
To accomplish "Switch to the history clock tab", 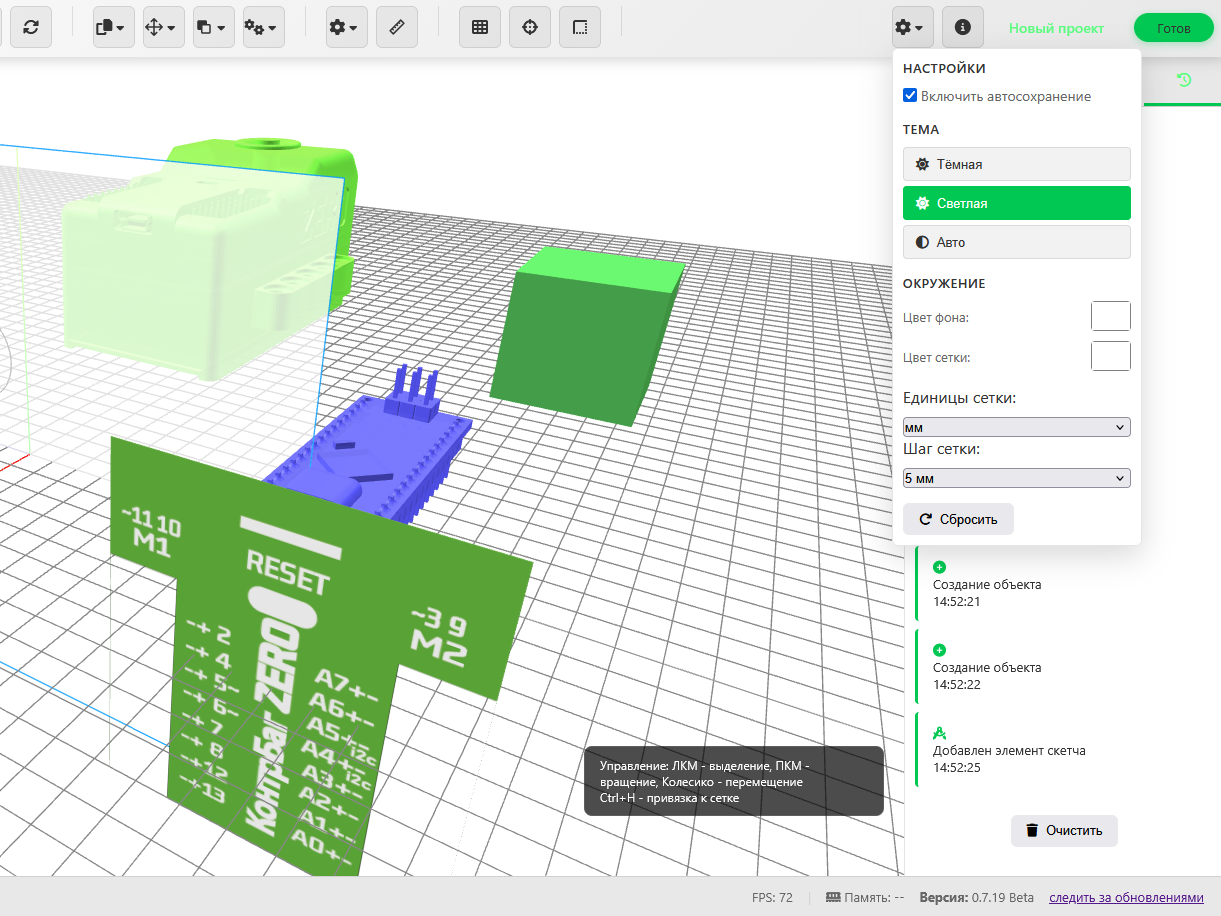I will [1184, 80].
